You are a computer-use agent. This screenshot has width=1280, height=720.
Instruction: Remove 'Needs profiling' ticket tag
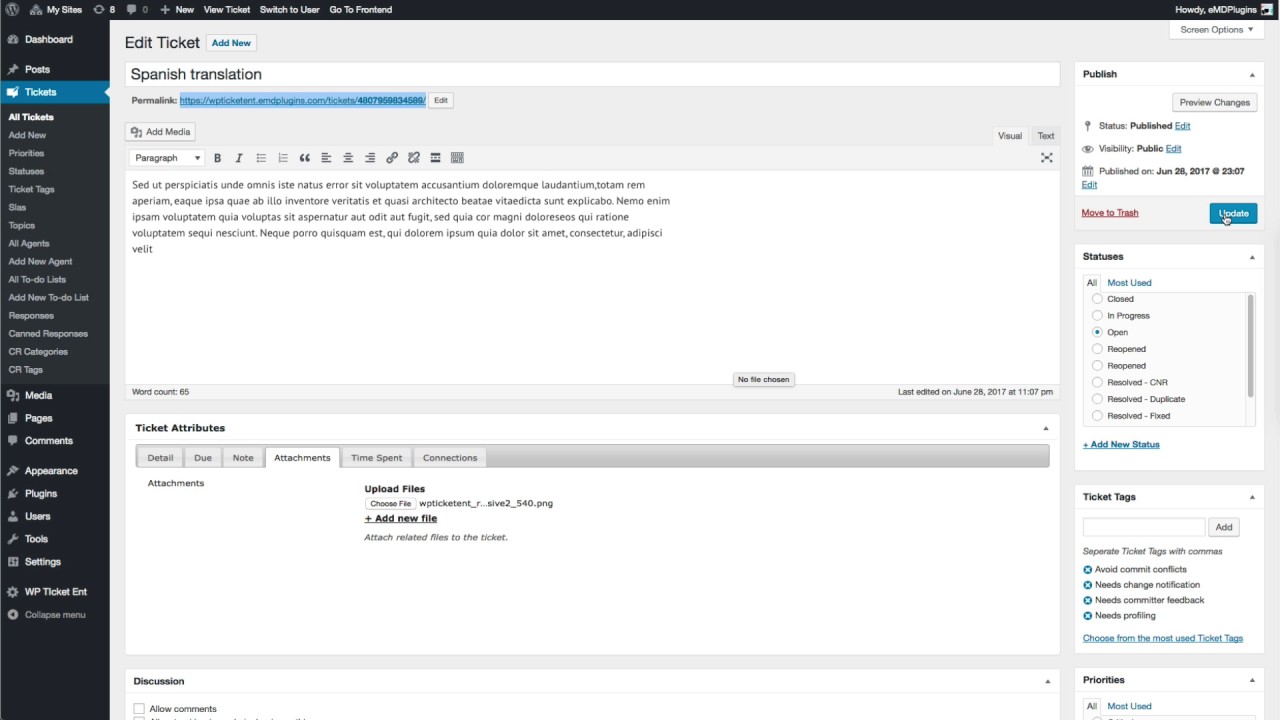pyautogui.click(x=1088, y=616)
